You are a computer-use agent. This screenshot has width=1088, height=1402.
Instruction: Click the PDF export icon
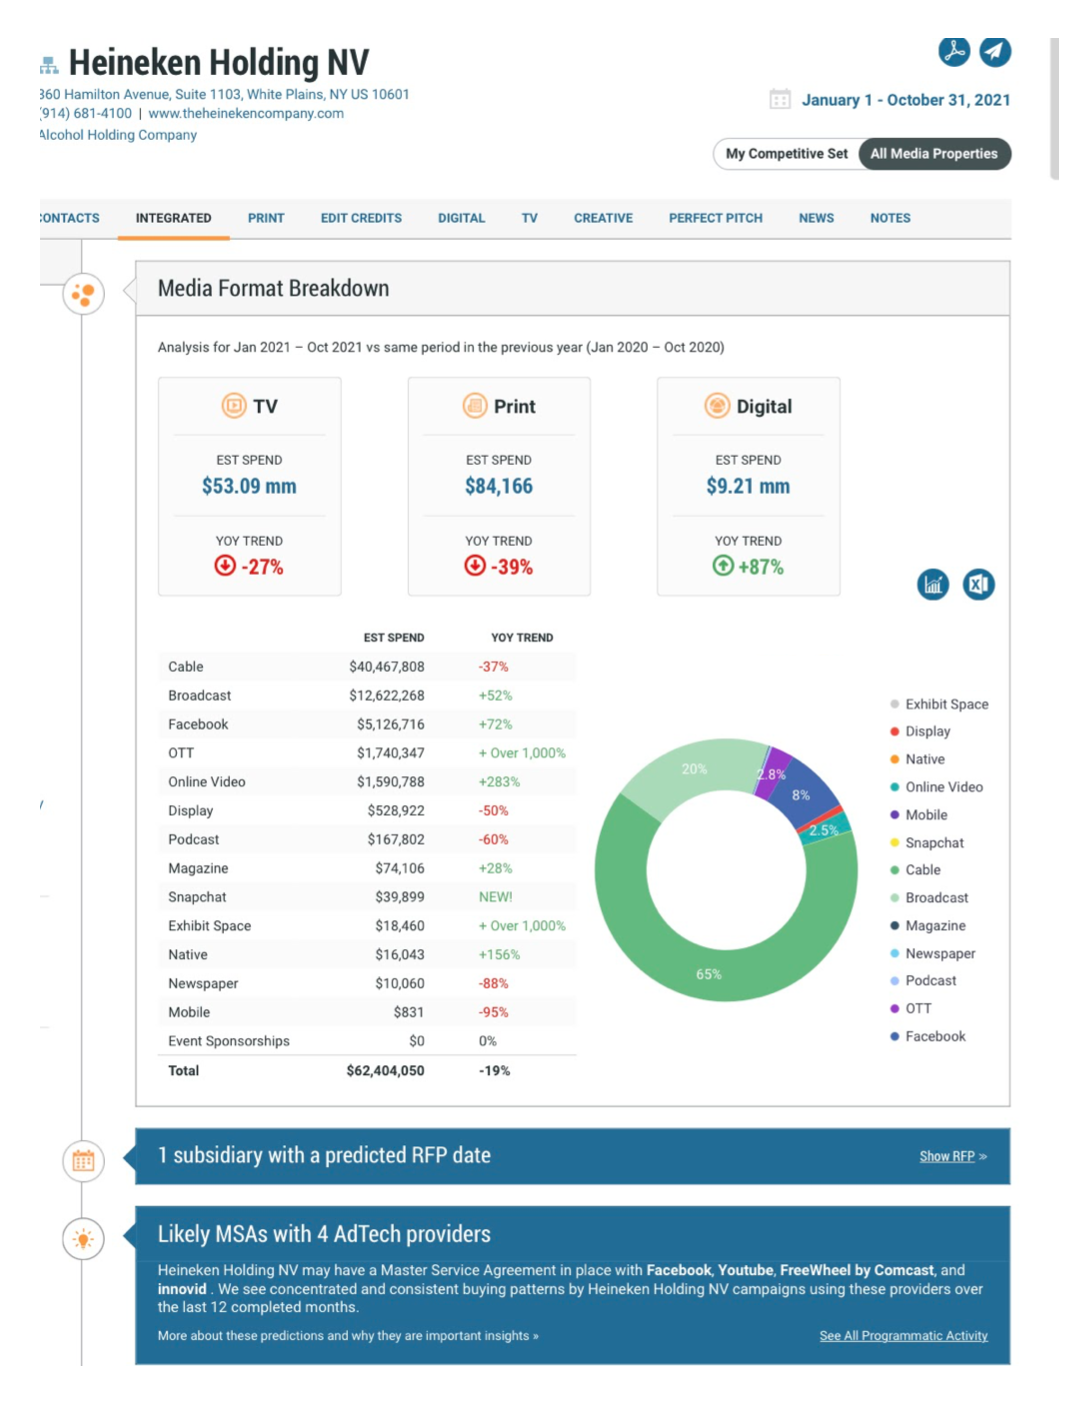pos(954,51)
